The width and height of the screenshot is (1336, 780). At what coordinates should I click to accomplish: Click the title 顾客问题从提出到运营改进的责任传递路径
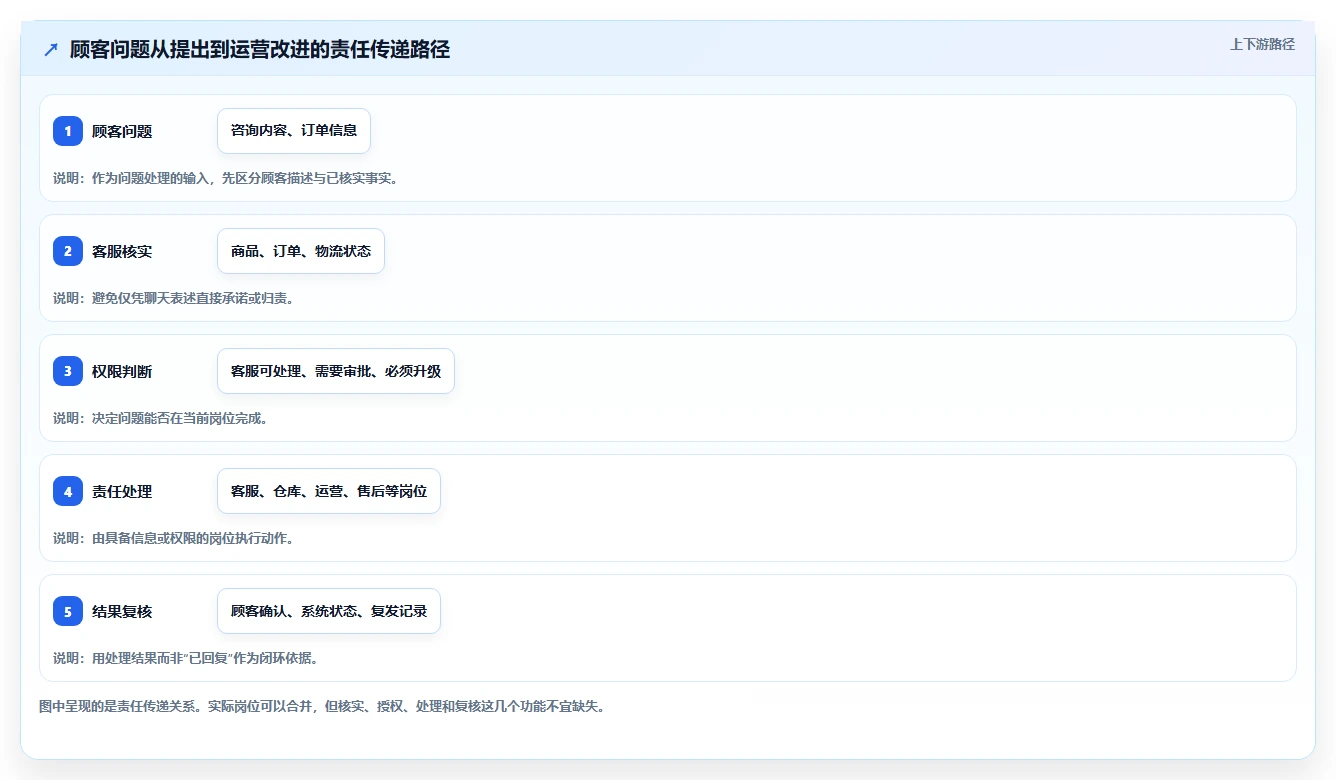[260, 49]
